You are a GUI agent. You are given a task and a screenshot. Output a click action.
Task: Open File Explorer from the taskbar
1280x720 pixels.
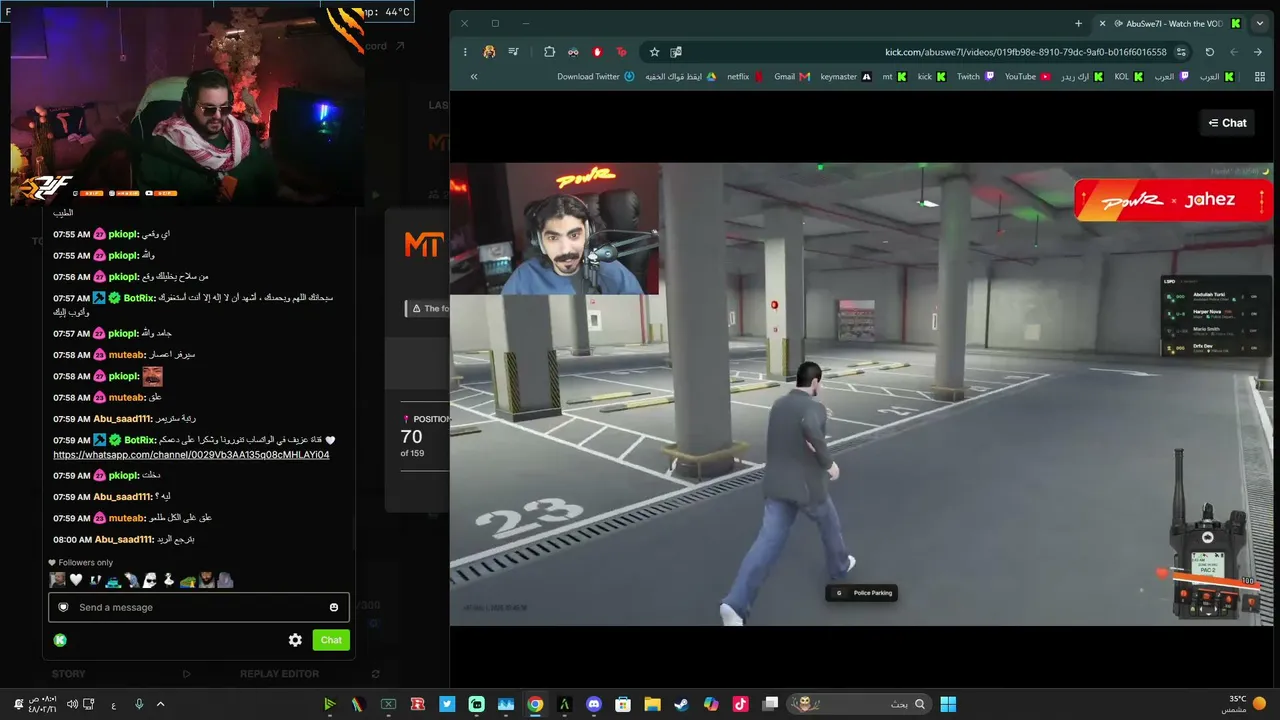652,704
